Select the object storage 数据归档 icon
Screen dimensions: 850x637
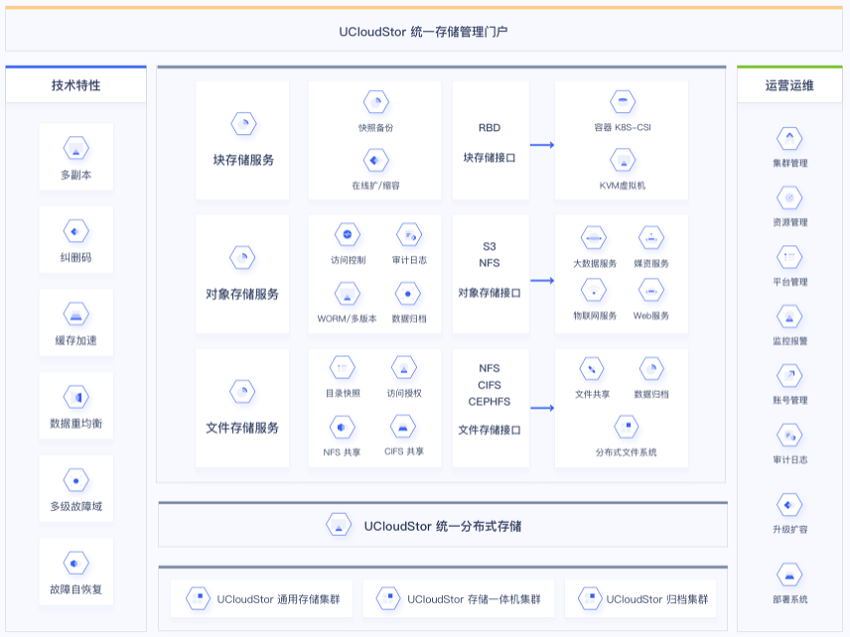point(408,294)
